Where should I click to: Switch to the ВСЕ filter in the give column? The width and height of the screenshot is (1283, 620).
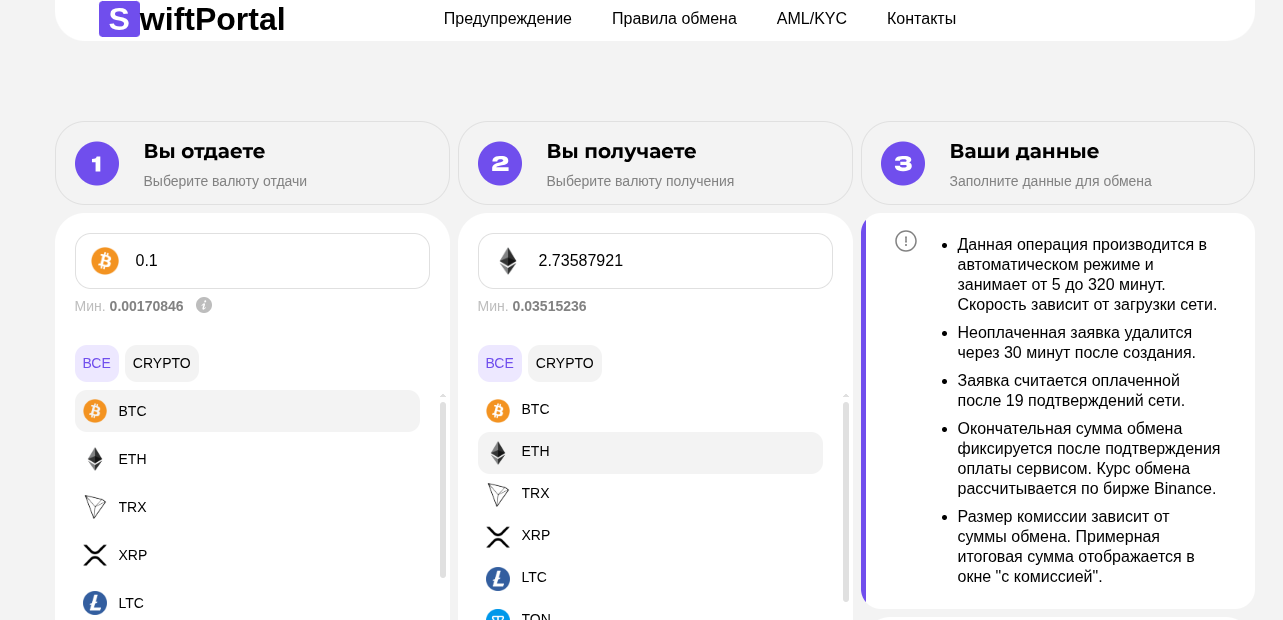[97, 363]
